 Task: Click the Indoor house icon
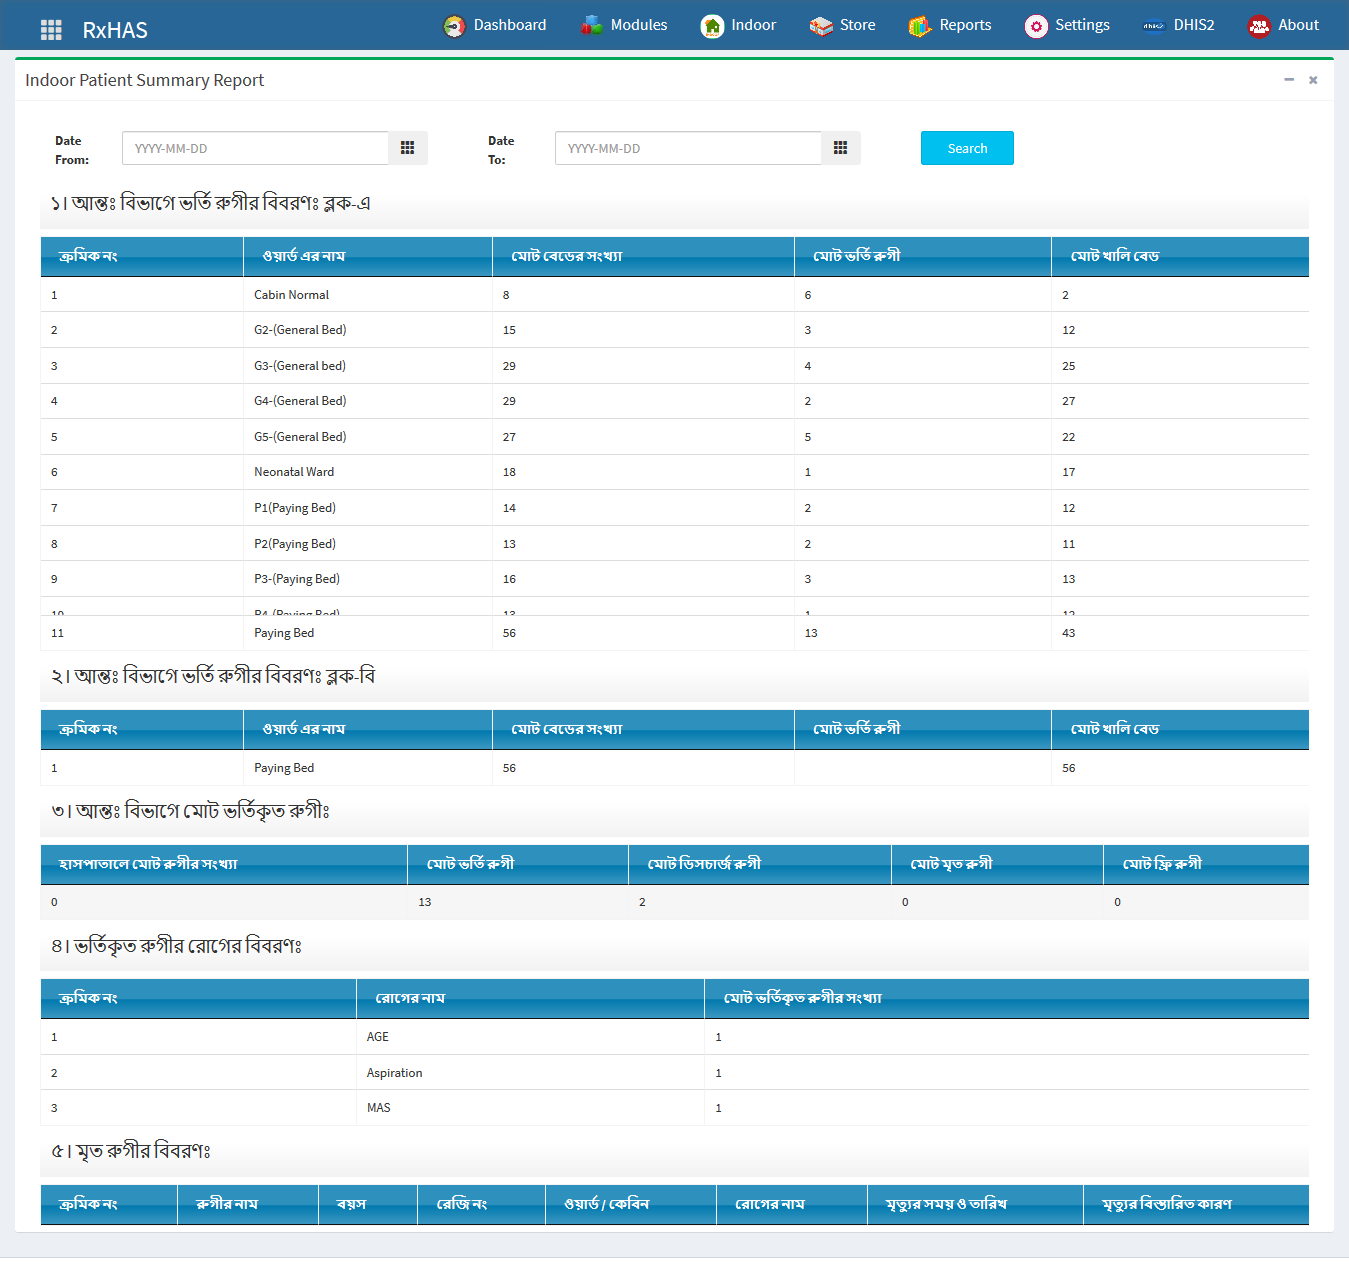coord(712,26)
